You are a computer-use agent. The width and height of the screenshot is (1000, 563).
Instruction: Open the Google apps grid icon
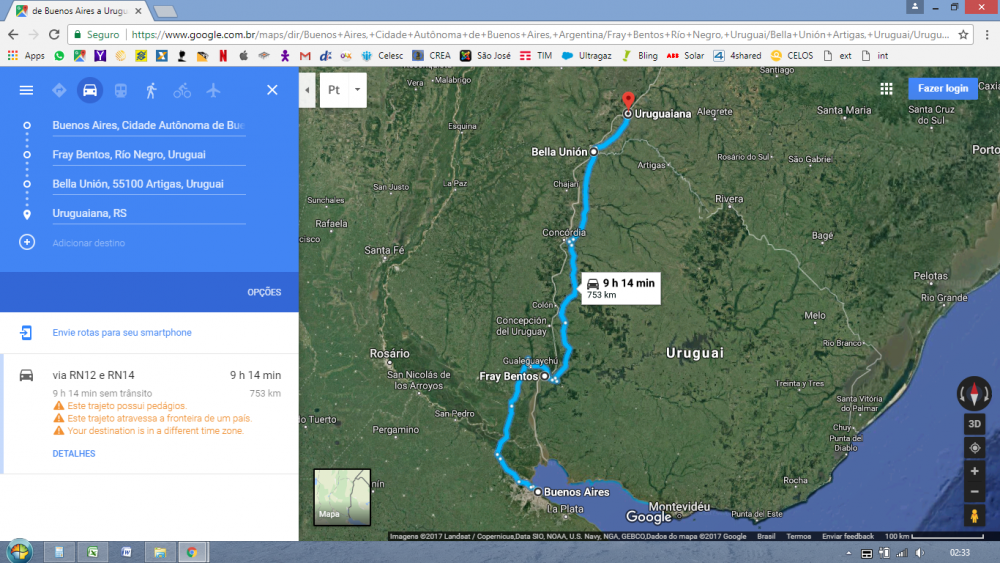(886, 89)
